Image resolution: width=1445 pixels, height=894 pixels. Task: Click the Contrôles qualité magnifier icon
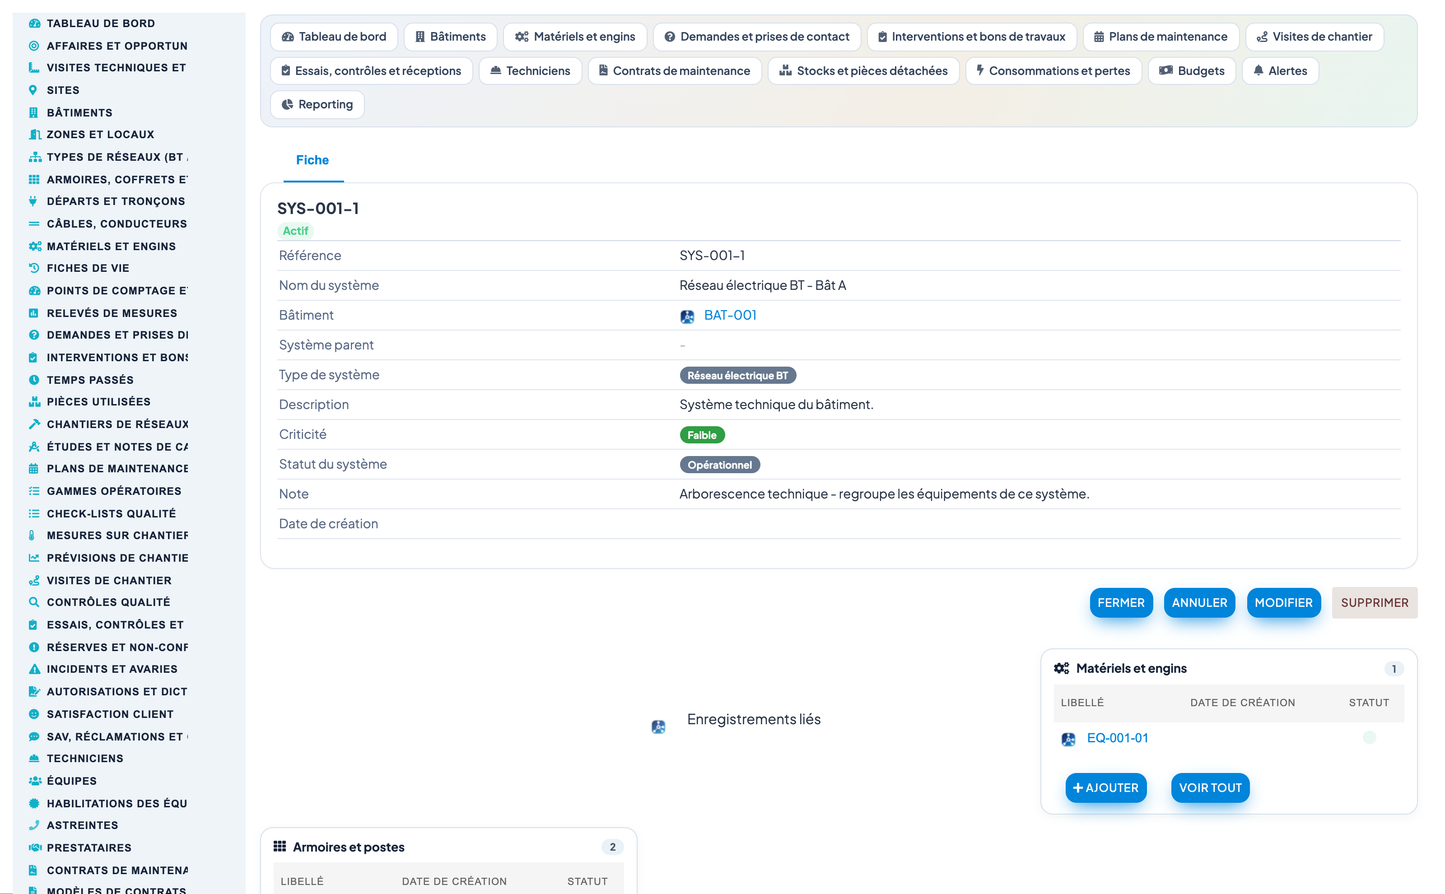click(x=34, y=602)
